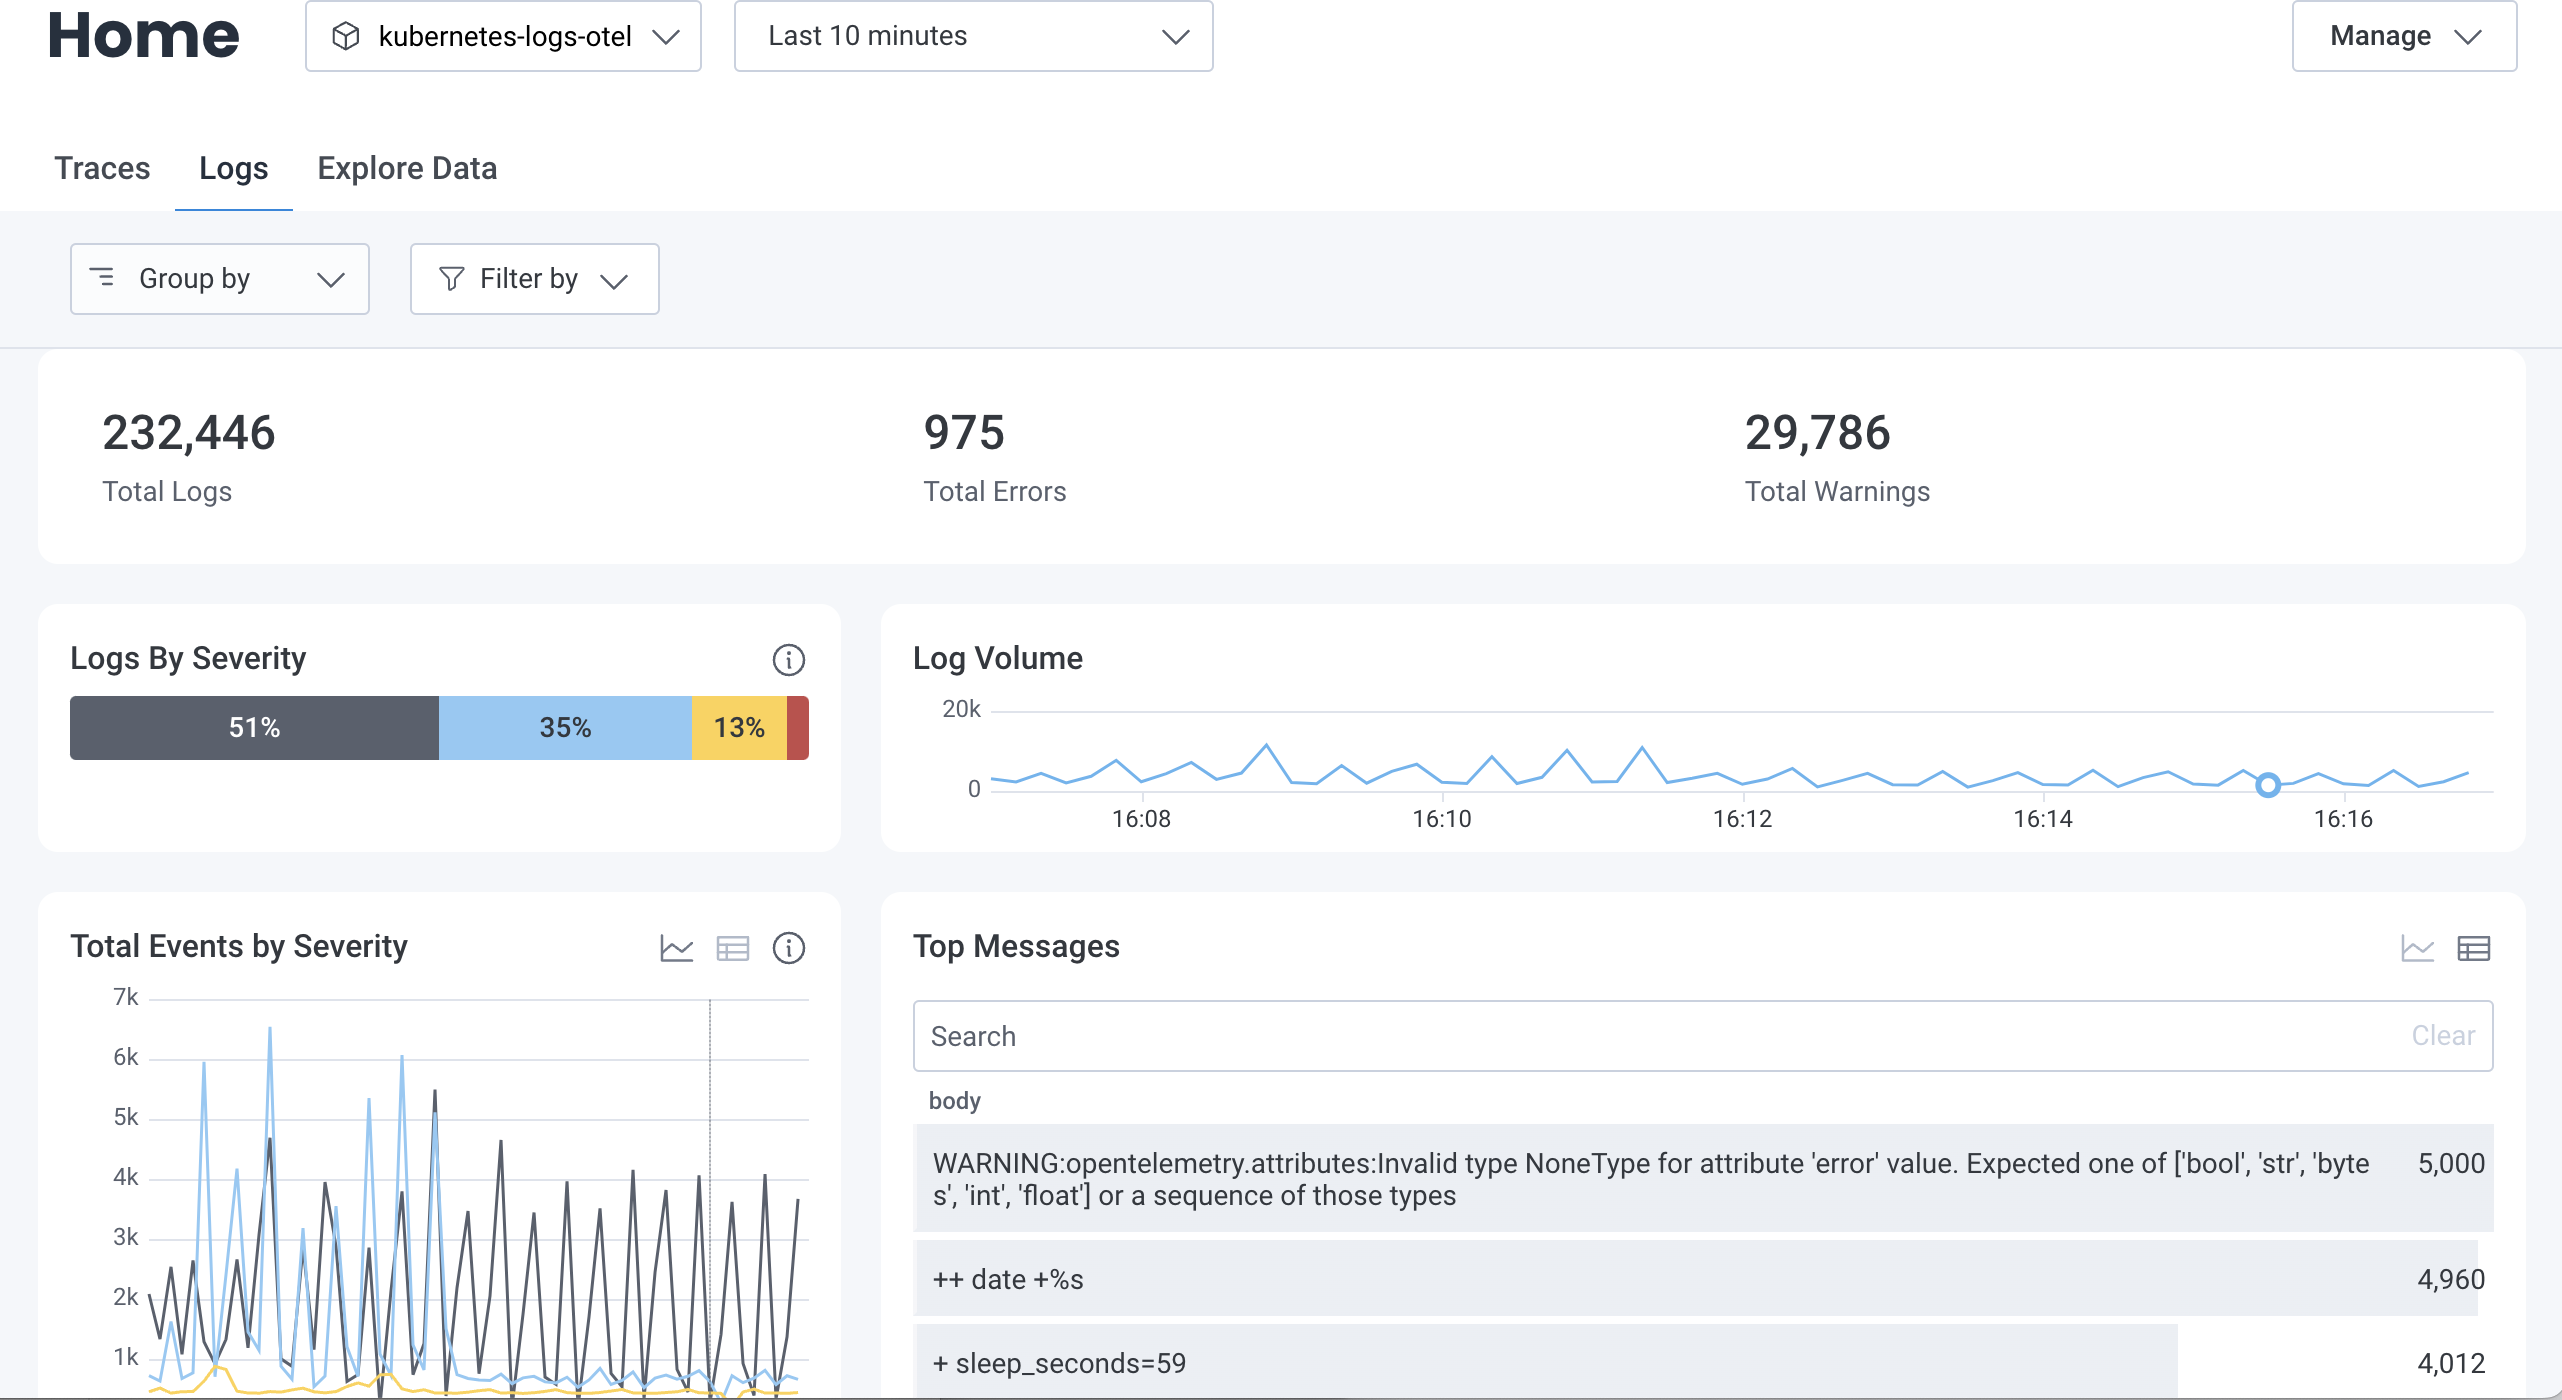
Task: Open the Explore Data tab
Action: 407,168
